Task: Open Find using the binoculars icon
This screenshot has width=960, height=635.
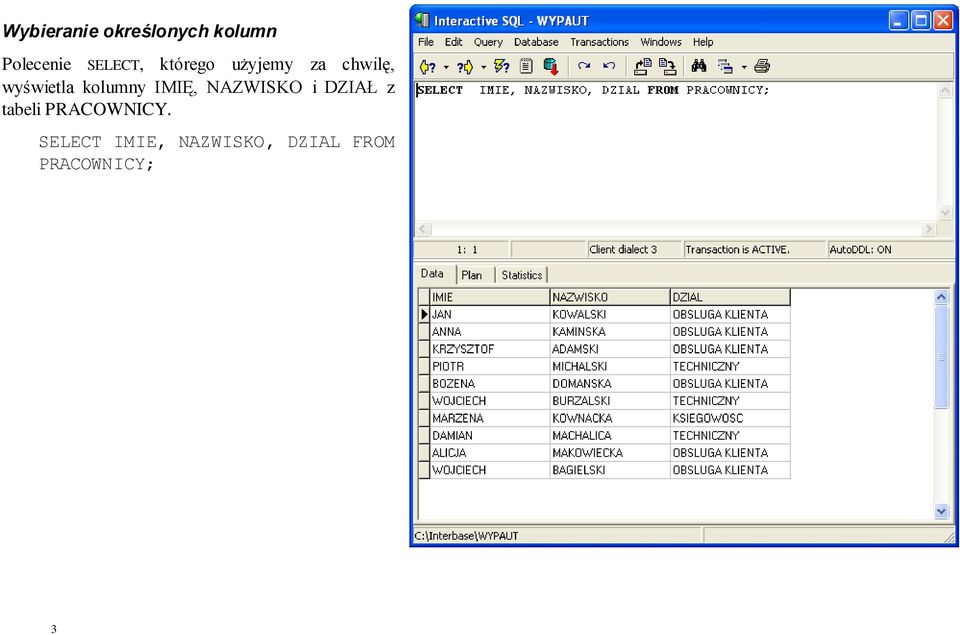Action: point(699,66)
